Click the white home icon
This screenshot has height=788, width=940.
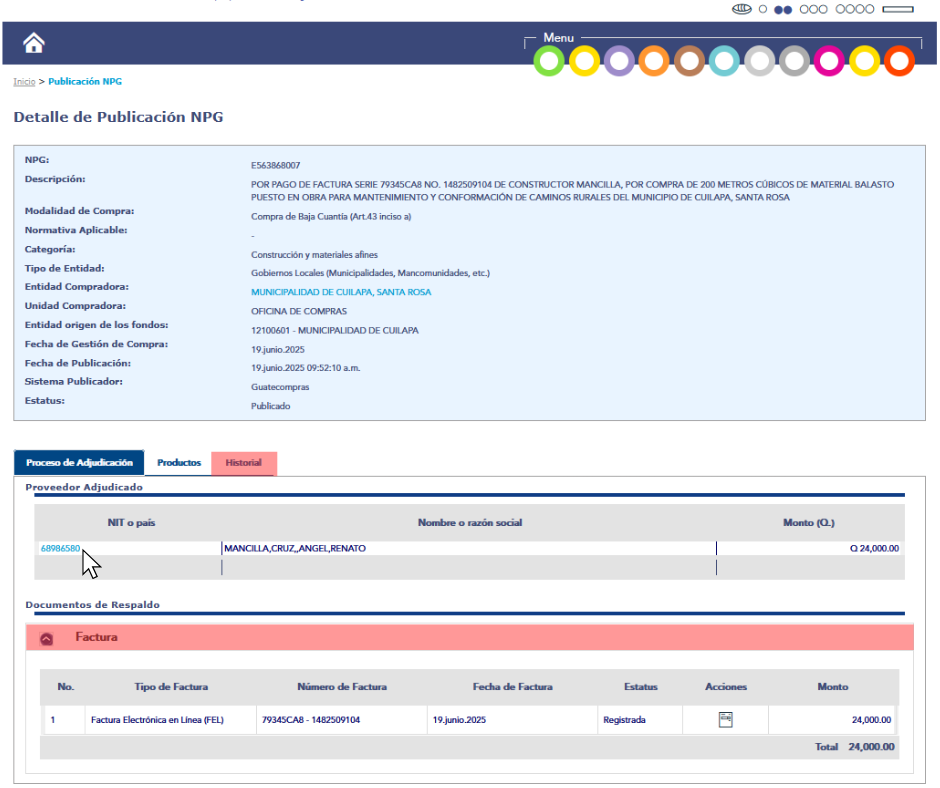pos(34,43)
